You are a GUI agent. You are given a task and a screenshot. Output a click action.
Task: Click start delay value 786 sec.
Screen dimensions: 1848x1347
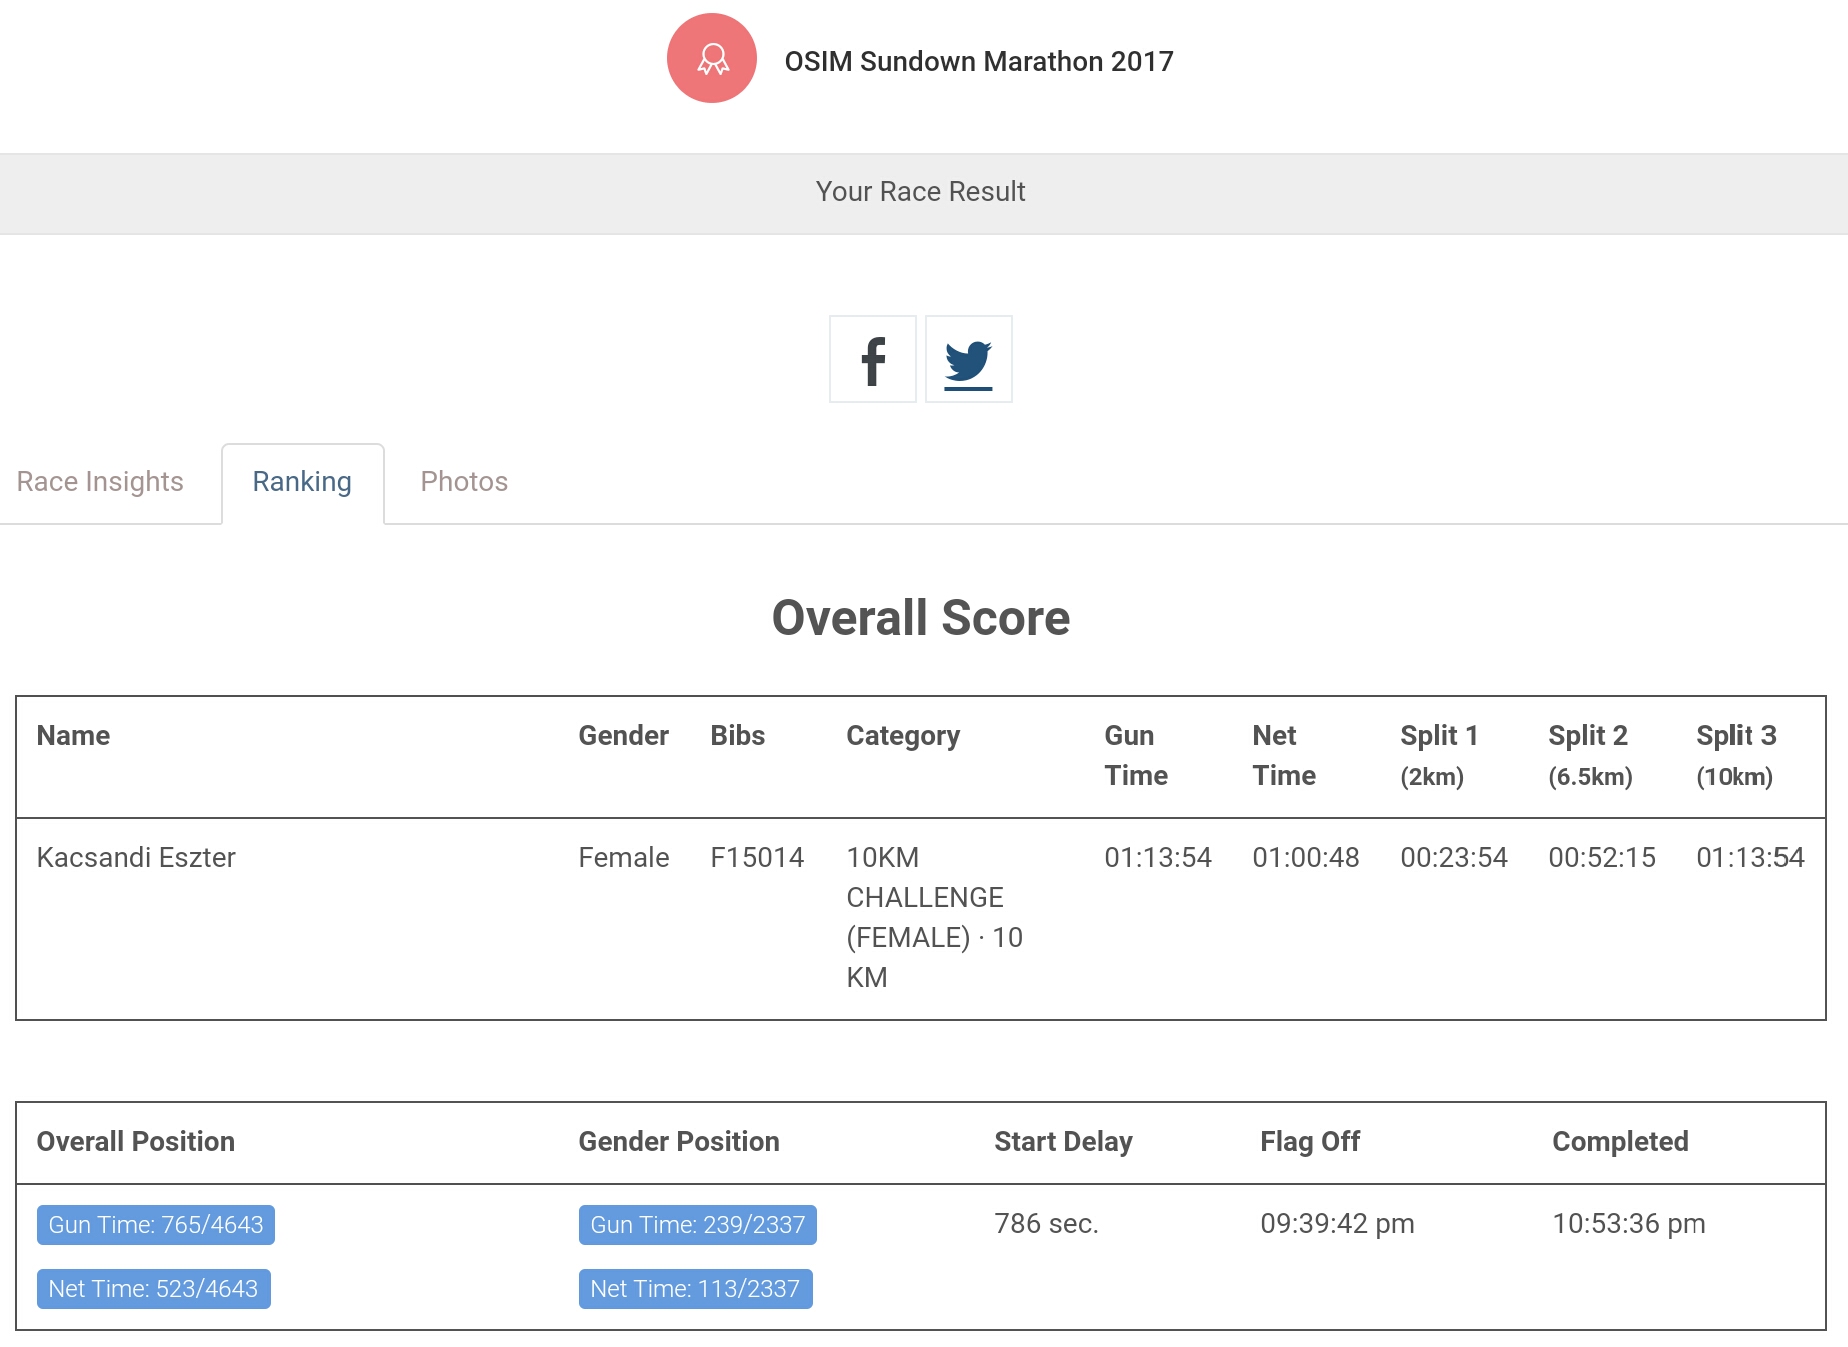[x=1047, y=1224]
